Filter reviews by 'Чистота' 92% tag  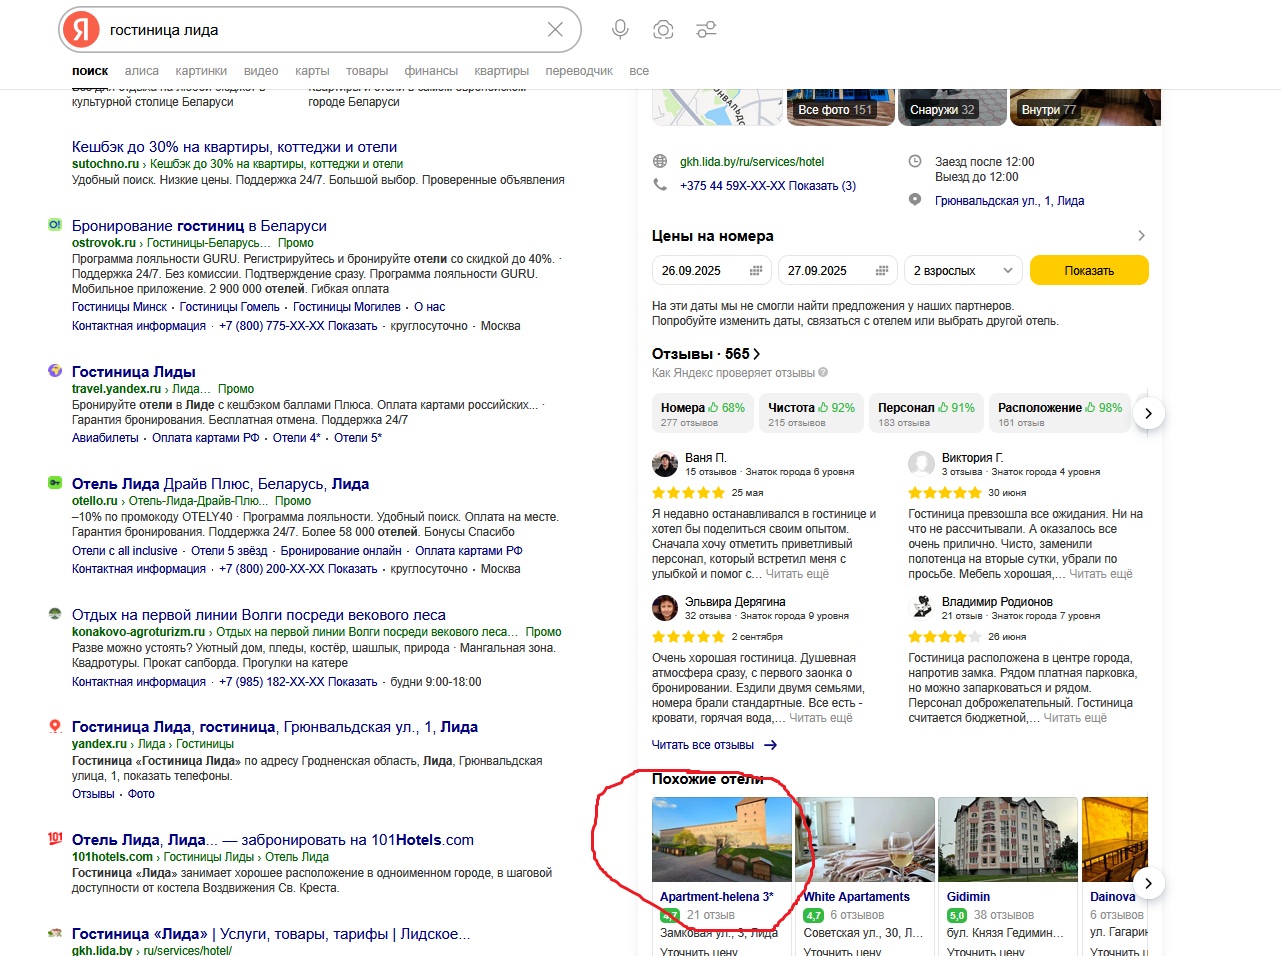click(810, 413)
